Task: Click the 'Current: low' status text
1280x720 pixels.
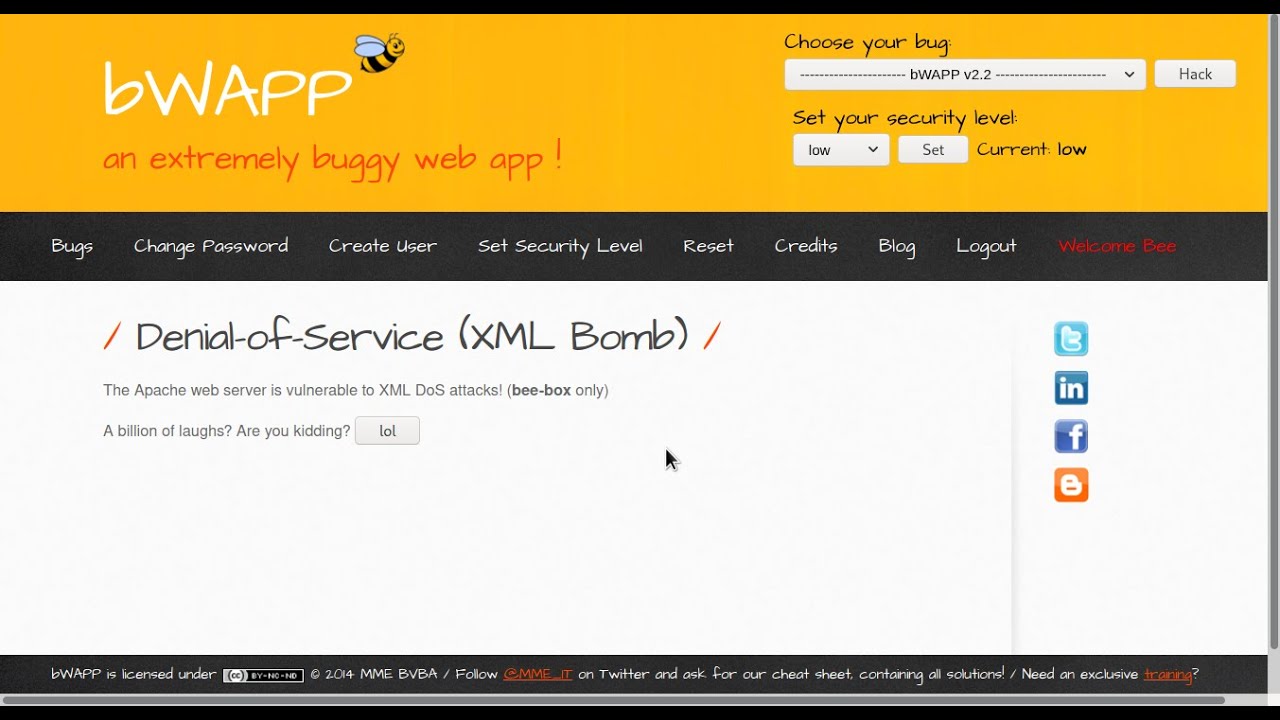Action: point(1032,150)
